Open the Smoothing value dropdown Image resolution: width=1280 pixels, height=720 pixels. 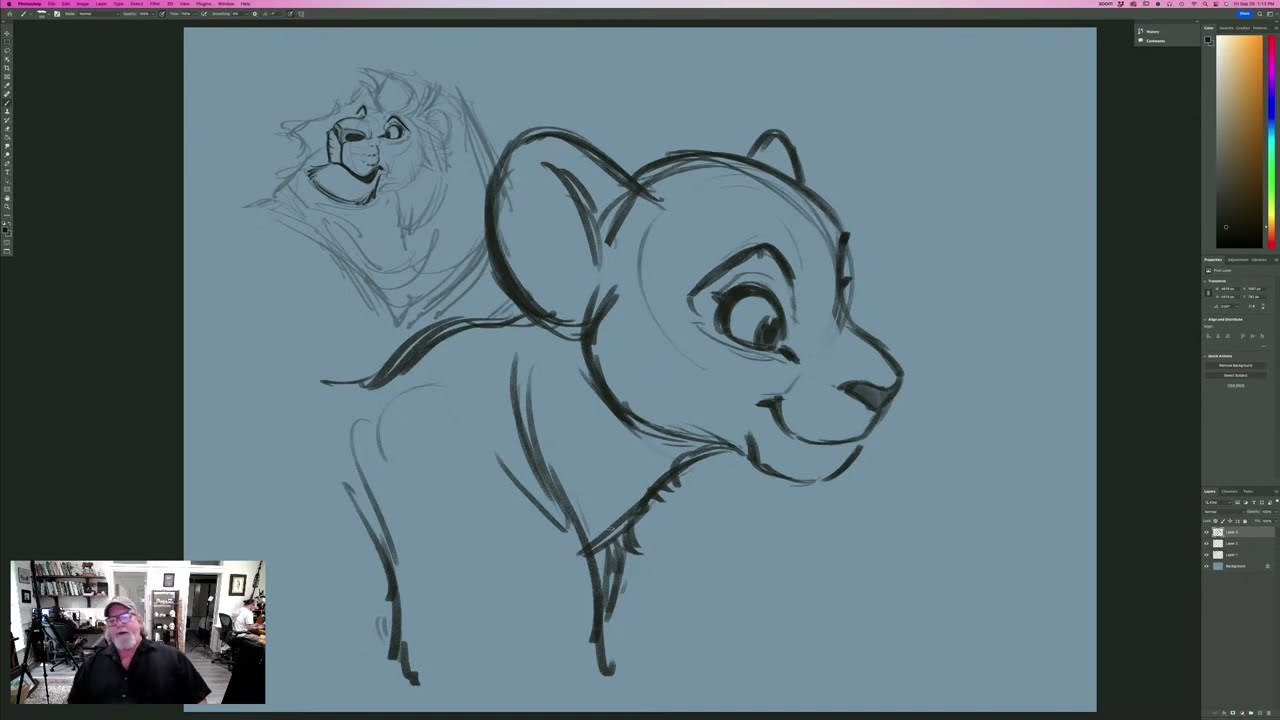coord(246,13)
